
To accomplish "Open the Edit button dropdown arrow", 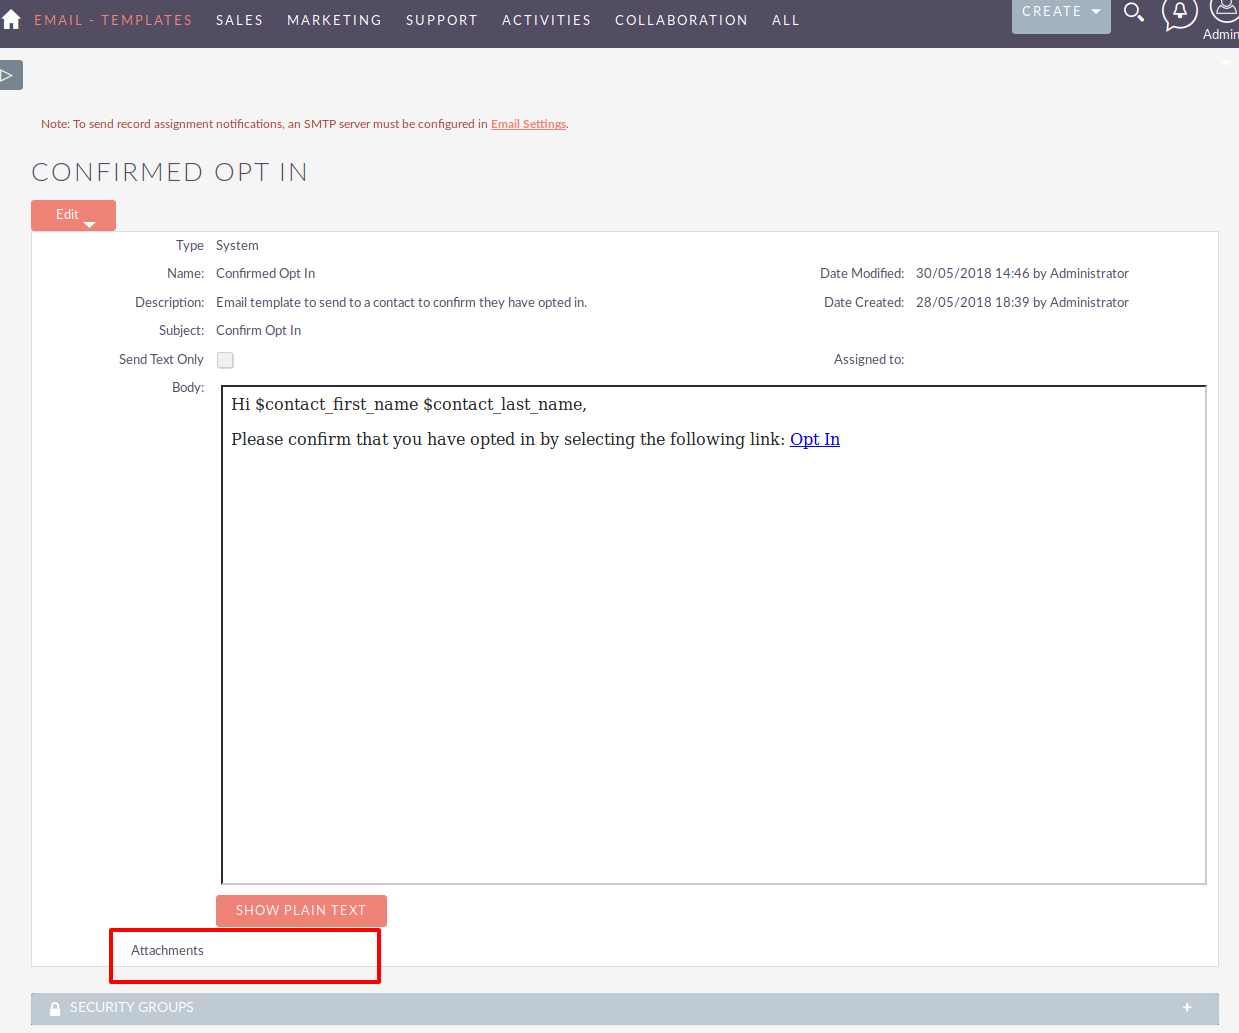I will (x=89, y=225).
